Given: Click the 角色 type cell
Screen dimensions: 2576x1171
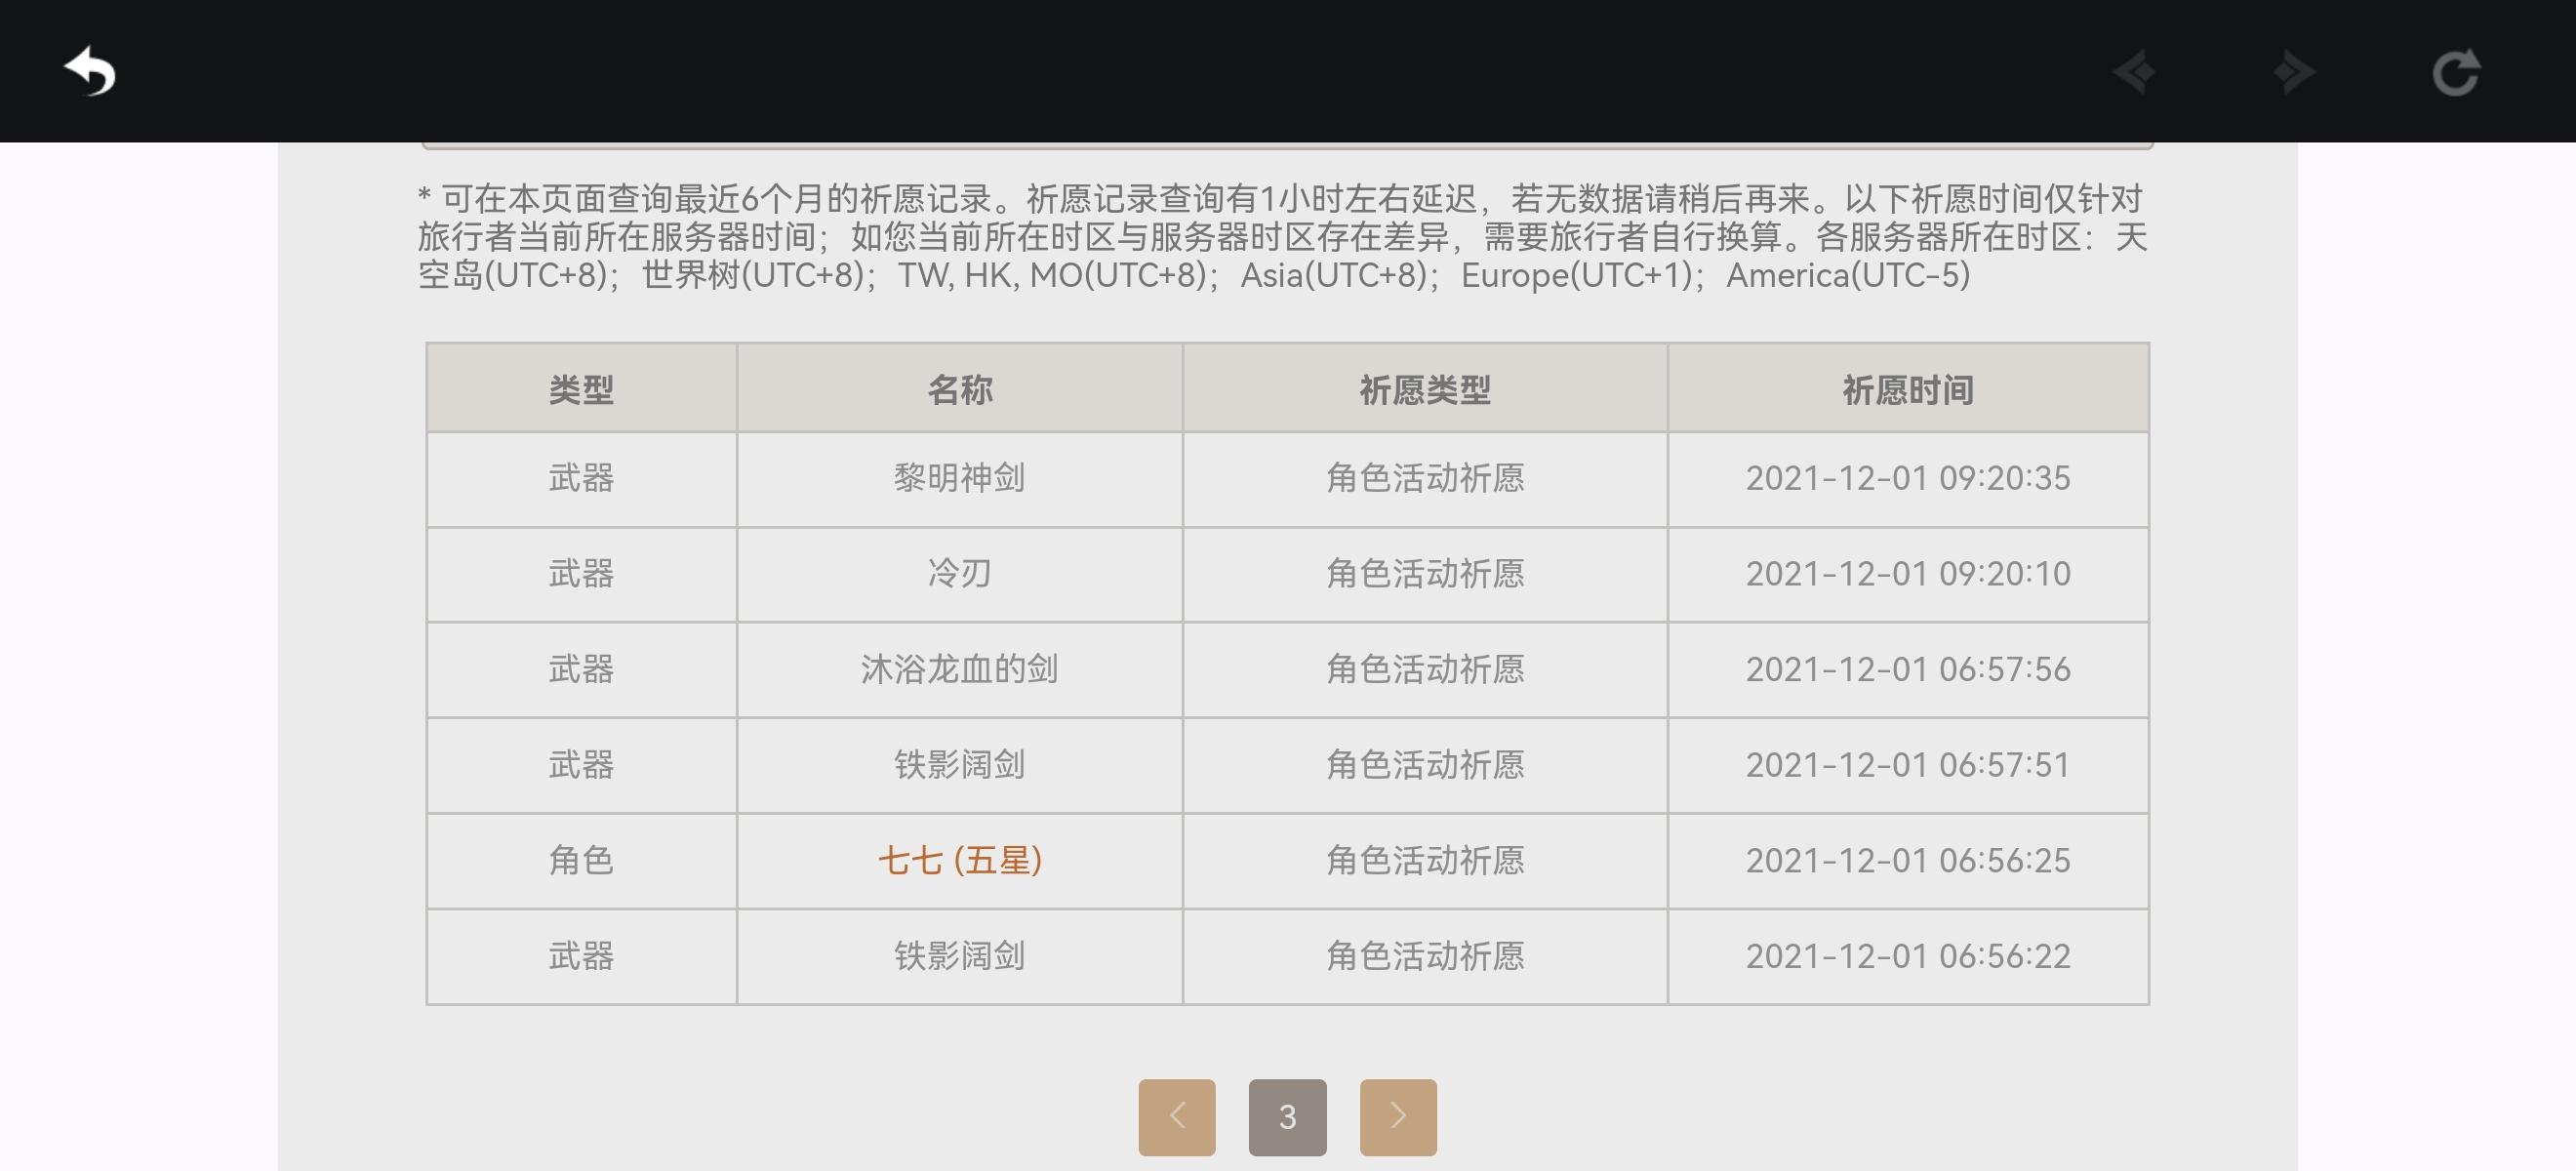Looking at the screenshot, I should (581, 860).
